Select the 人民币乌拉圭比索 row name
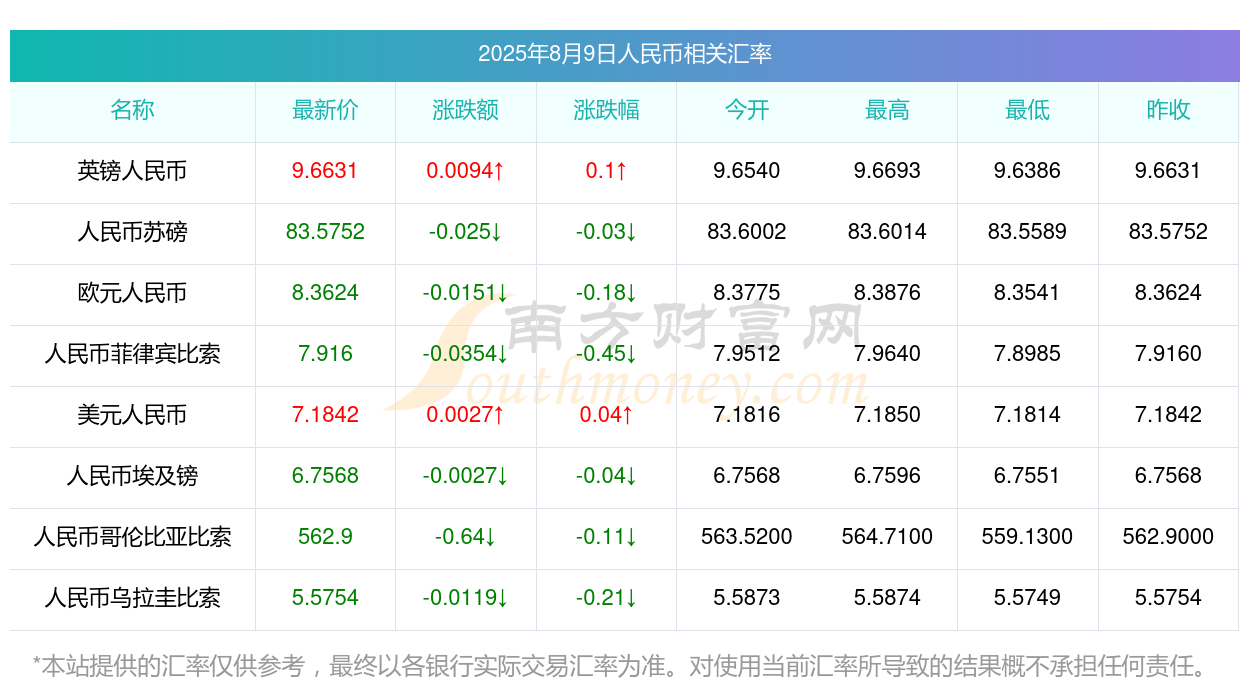 [132, 598]
